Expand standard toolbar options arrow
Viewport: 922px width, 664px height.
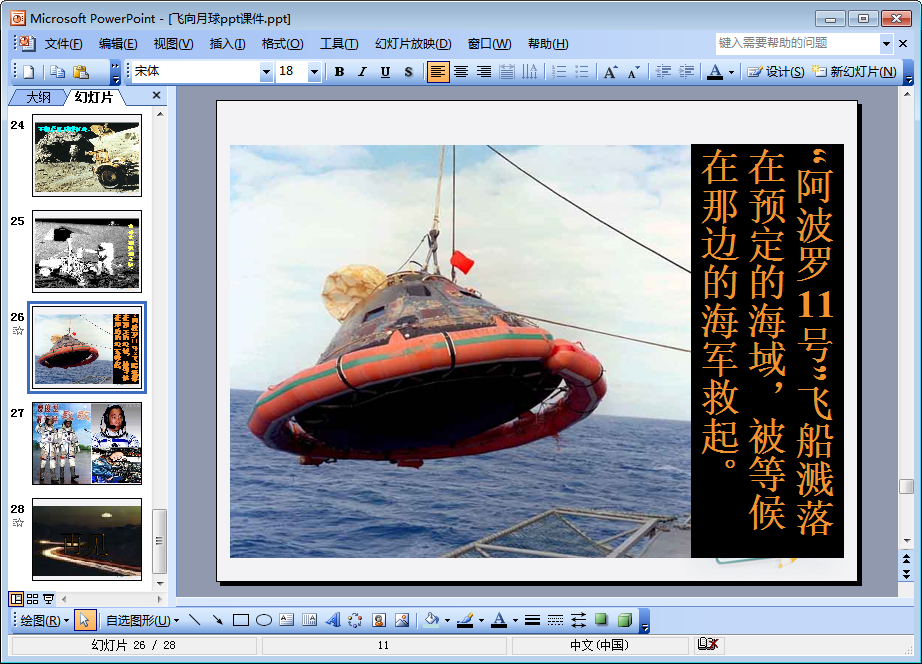(116, 72)
